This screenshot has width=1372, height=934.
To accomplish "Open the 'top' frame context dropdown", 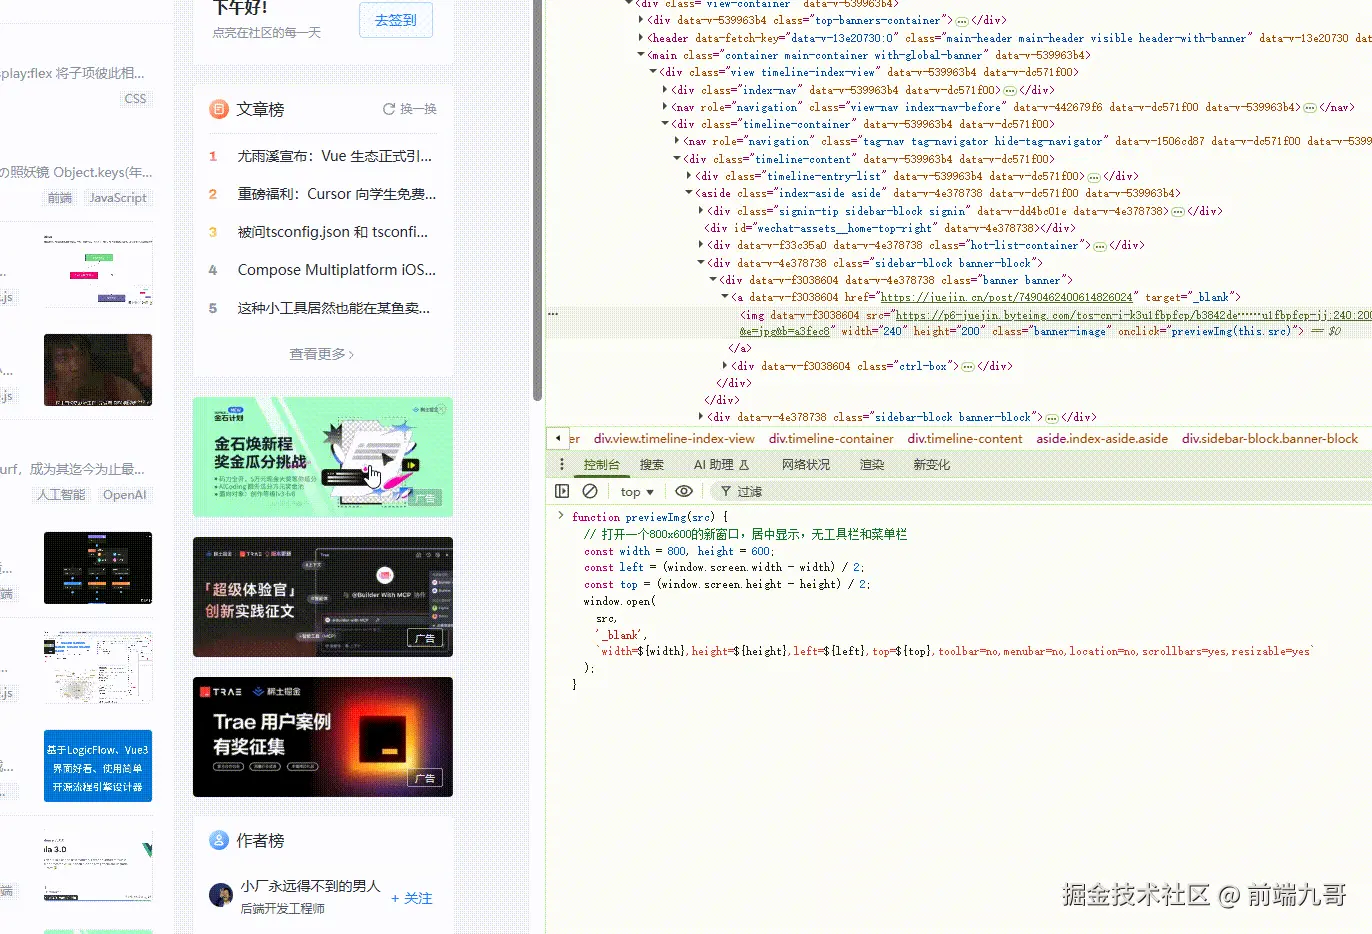I will [x=636, y=491].
